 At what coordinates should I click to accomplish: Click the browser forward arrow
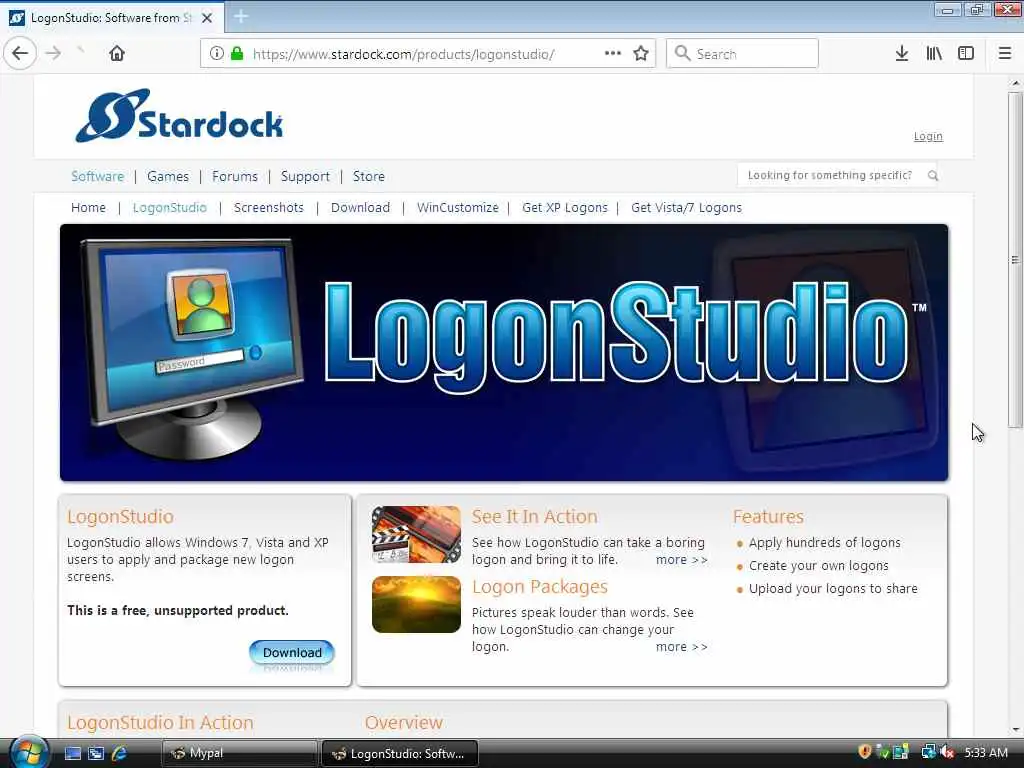coord(54,53)
